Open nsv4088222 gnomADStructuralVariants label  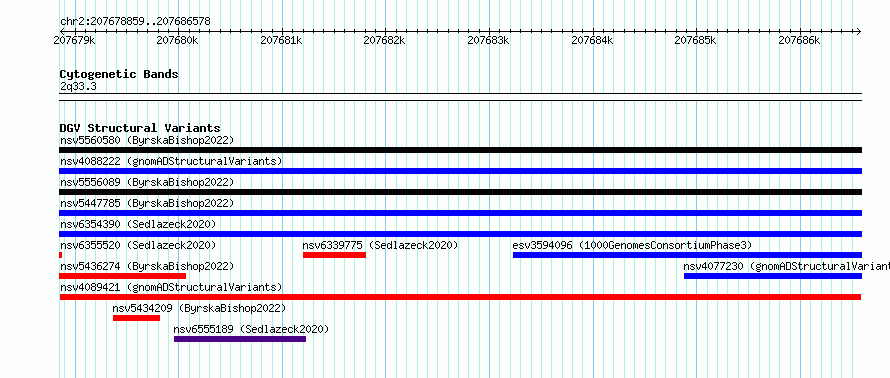point(171,161)
